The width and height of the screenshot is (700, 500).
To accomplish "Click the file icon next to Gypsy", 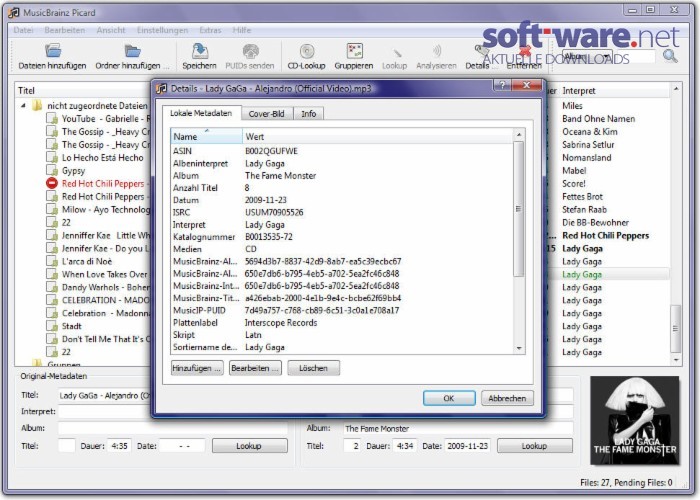I will (52, 171).
